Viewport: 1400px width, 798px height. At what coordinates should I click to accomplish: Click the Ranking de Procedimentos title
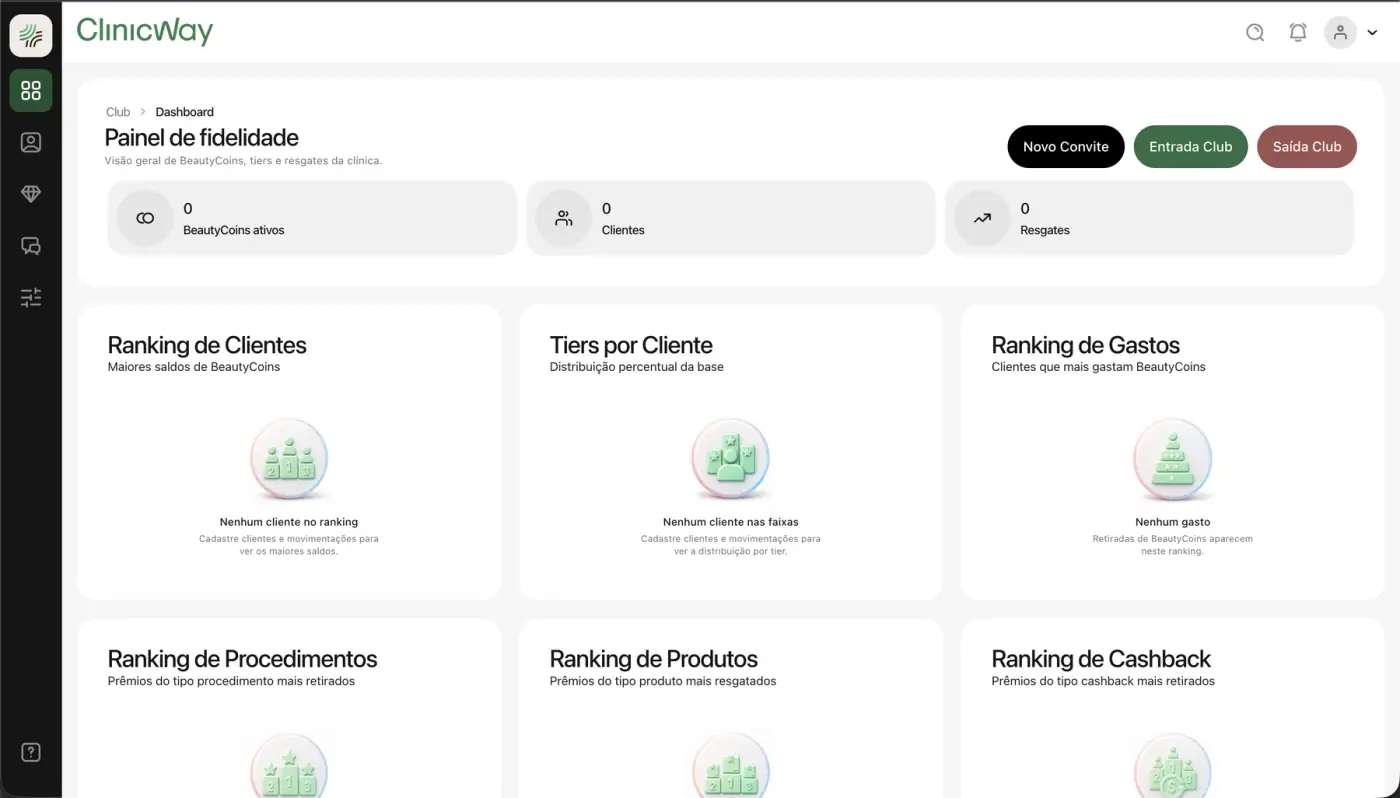pos(243,660)
